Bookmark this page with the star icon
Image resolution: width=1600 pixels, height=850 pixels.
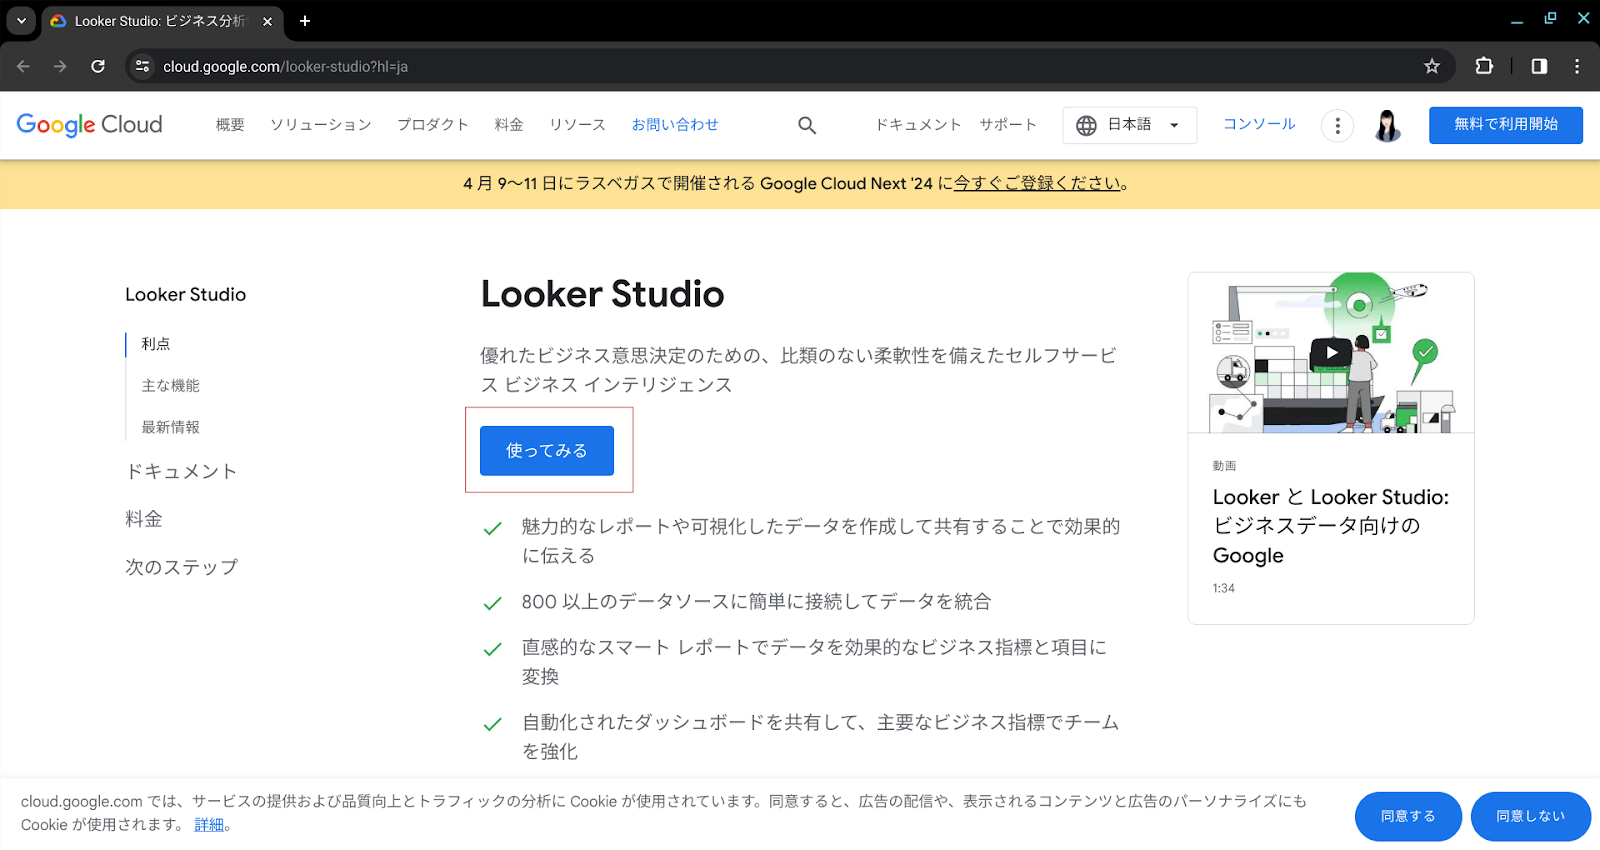coord(1432,66)
